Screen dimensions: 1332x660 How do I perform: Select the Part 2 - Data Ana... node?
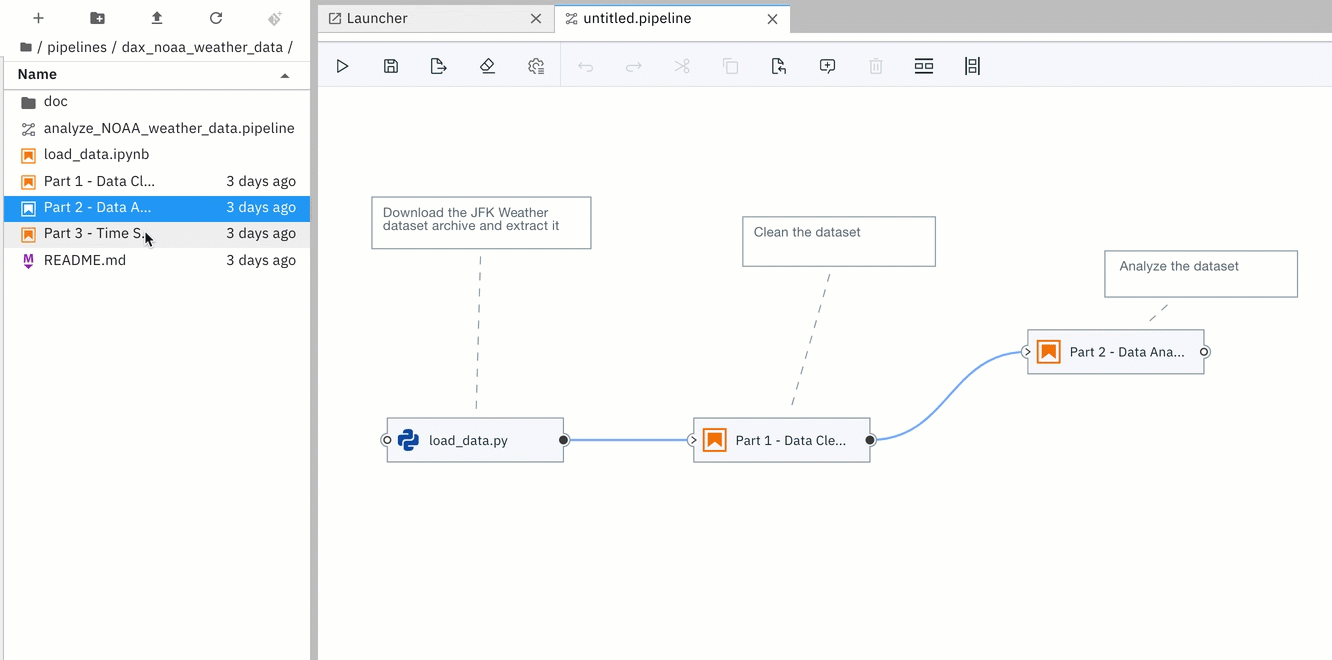click(x=1116, y=352)
